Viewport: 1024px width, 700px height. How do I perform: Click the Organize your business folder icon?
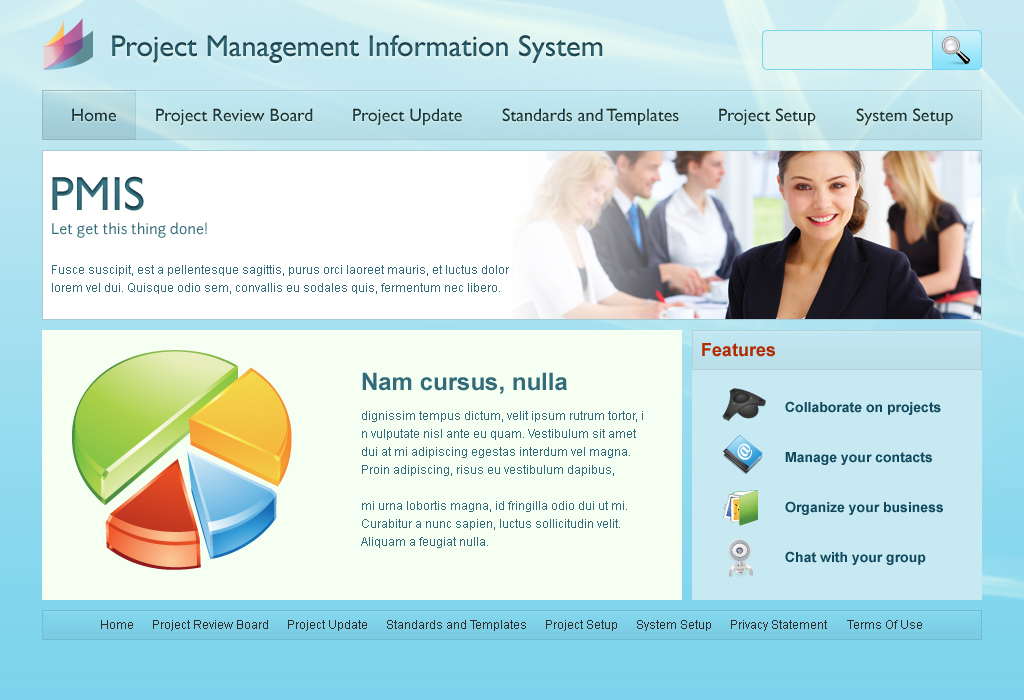[741, 507]
